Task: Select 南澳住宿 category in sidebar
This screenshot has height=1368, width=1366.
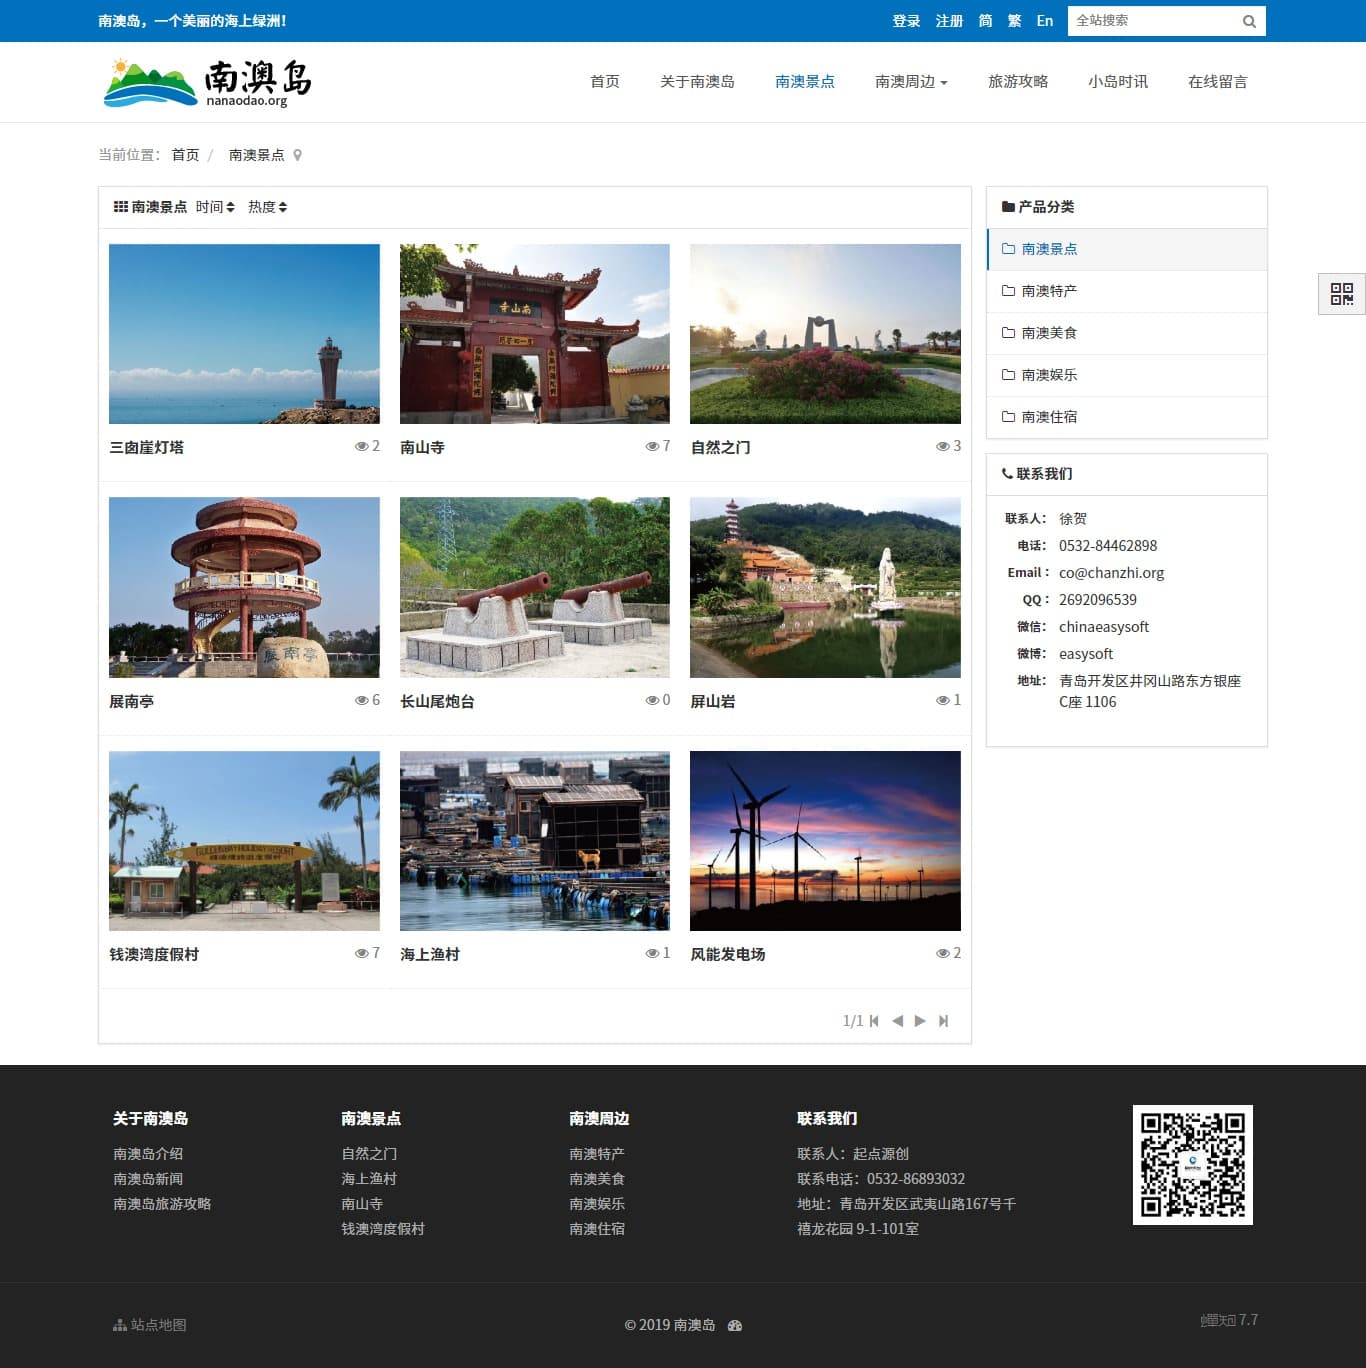Action: [x=1127, y=417]
